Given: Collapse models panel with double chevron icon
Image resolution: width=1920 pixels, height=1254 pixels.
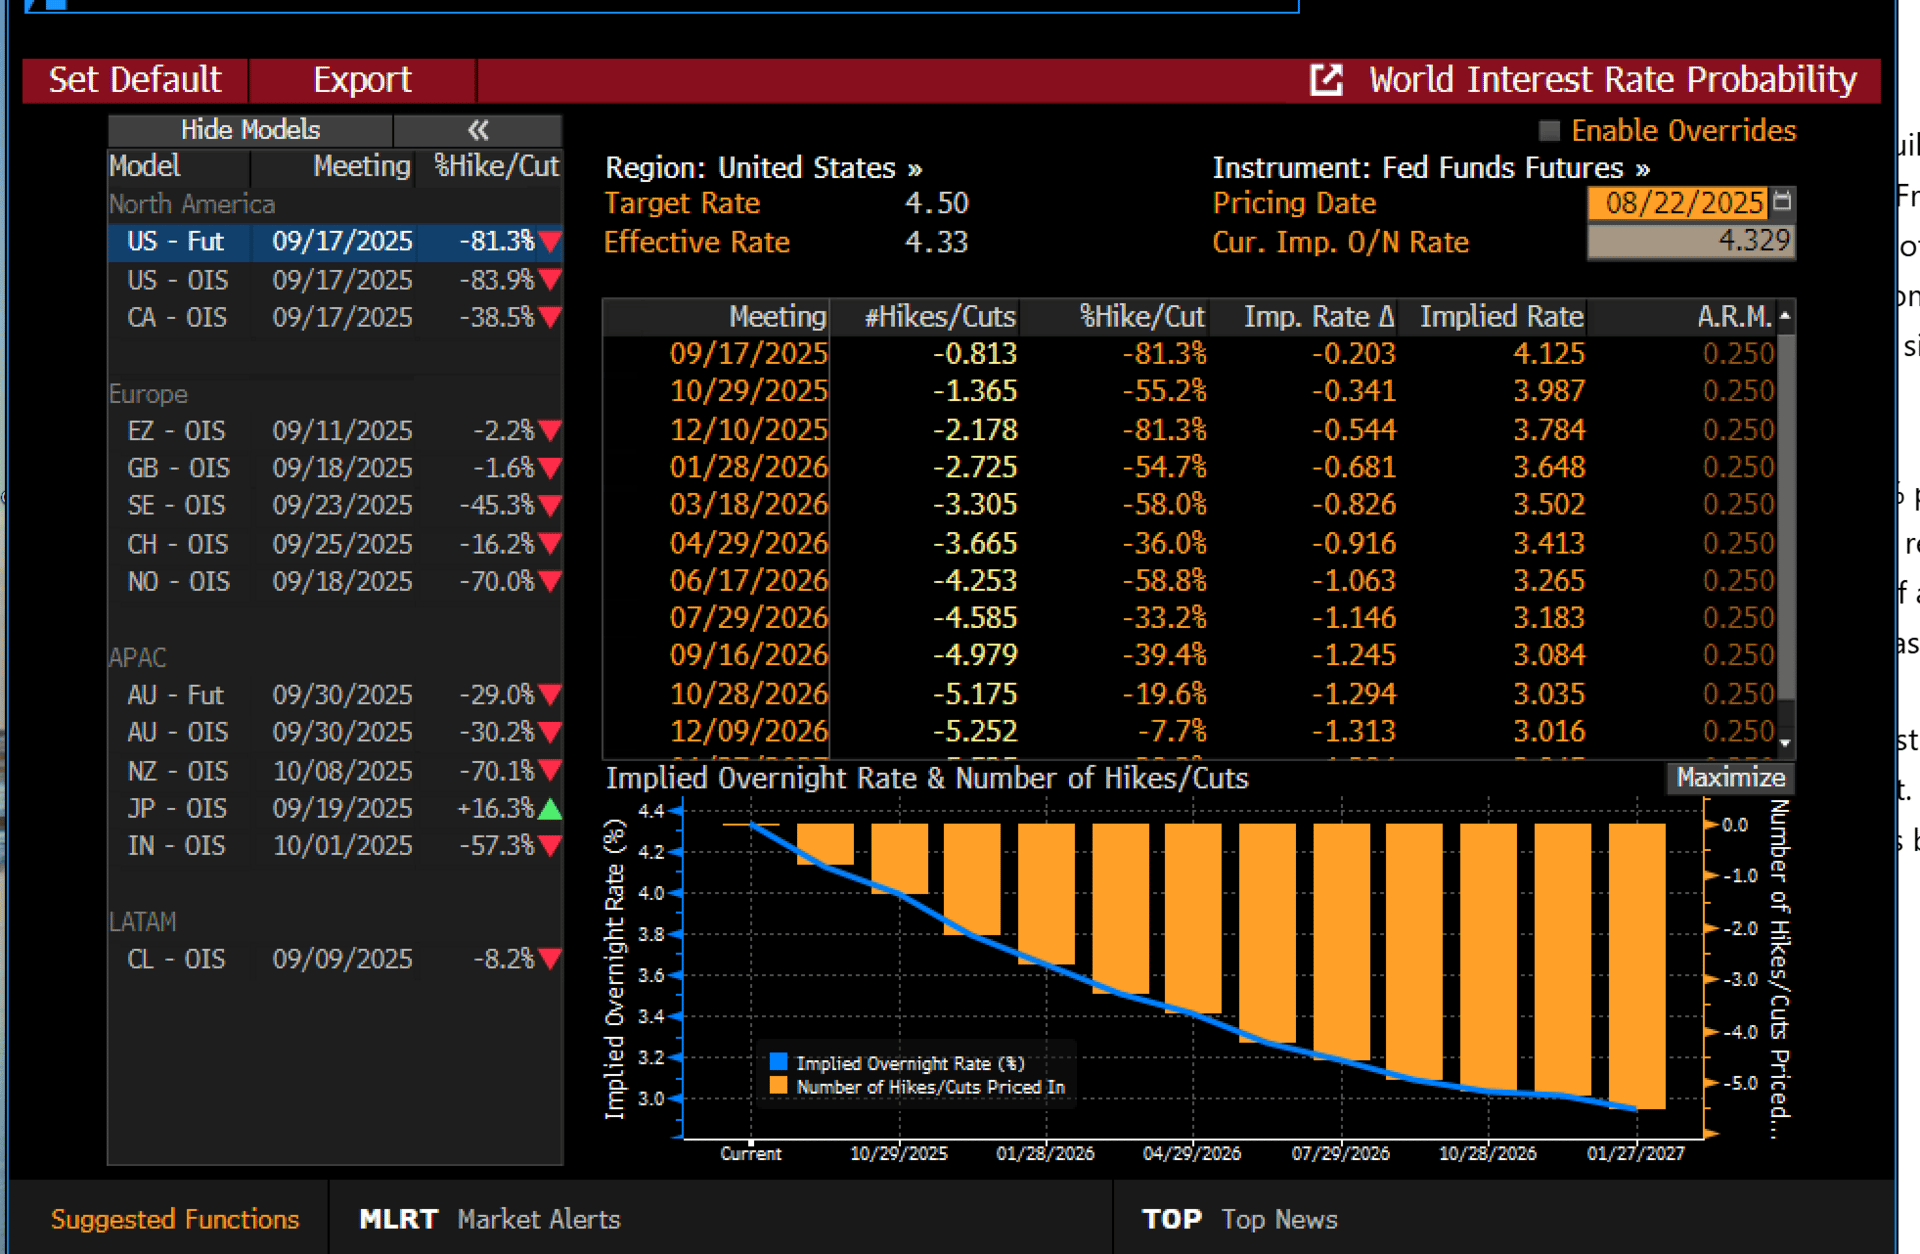Looking at the screenshot, I should click(x=478, y=130).
